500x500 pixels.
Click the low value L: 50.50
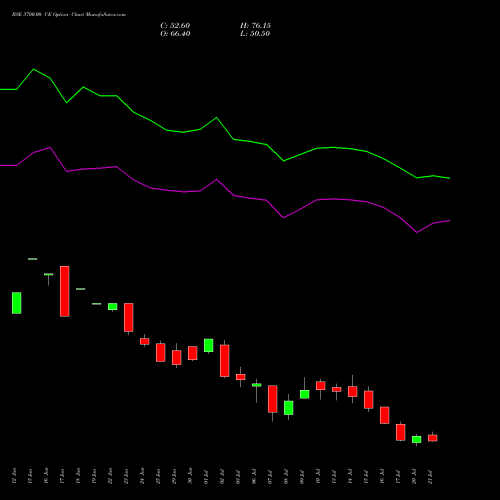coord(255,34)
